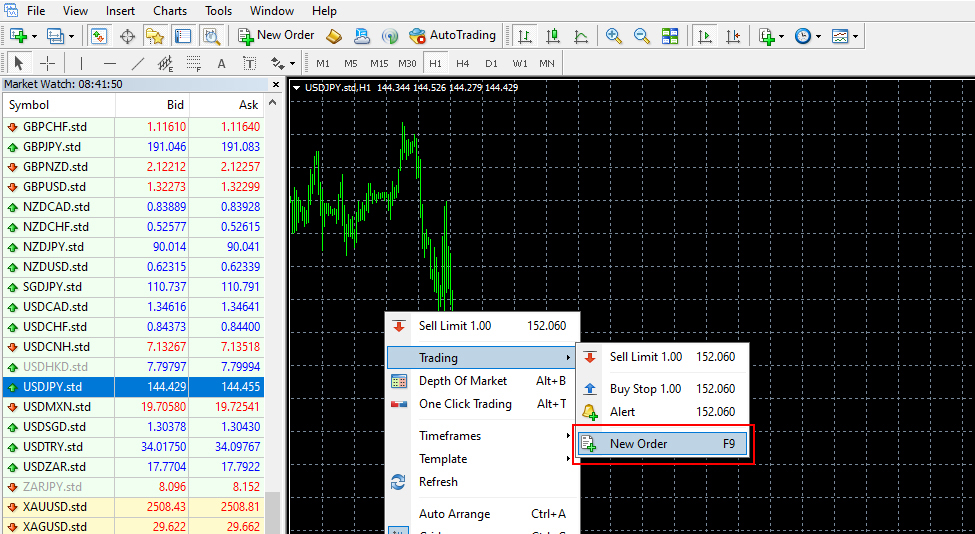Toggle the Strategy Tester icon
The width and height of the screenshot is (975, 534).
click(211, 36)
